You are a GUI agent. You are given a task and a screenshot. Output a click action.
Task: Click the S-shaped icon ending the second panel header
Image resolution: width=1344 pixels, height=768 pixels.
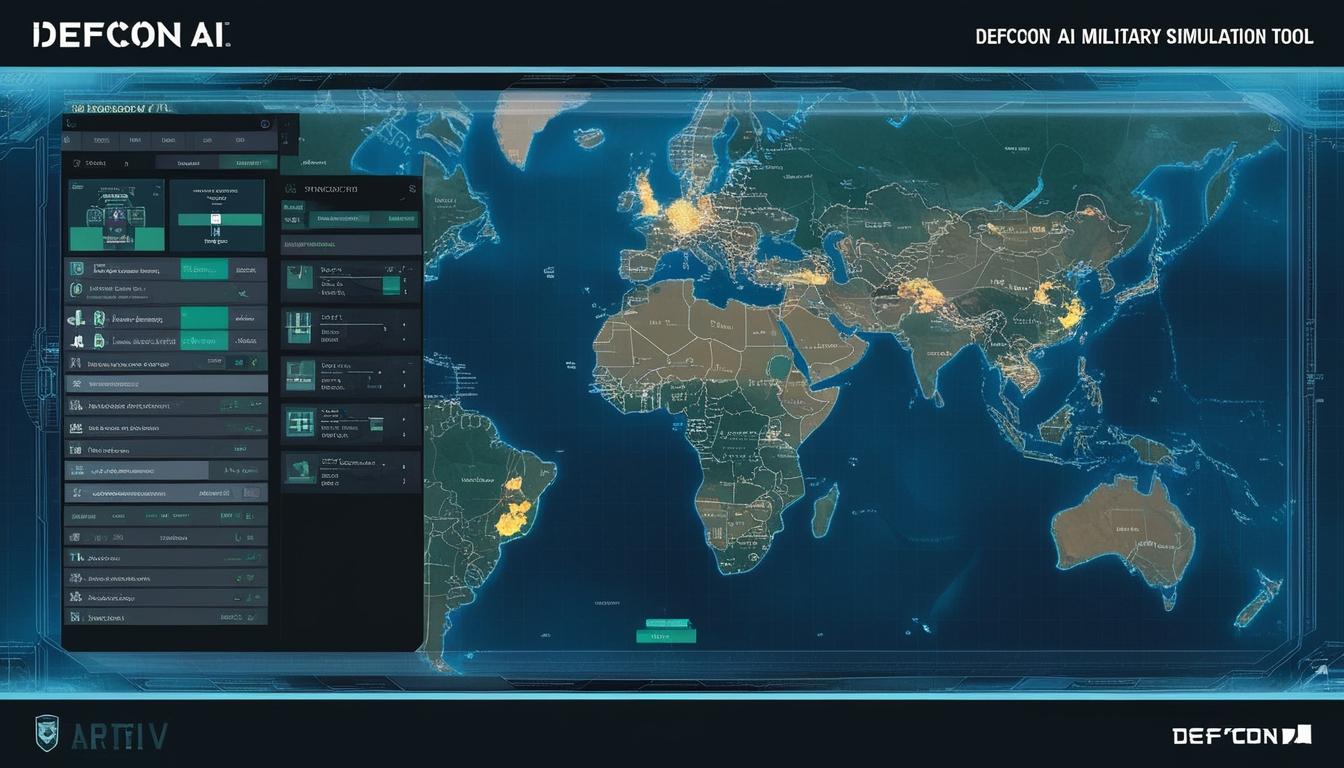412,188
